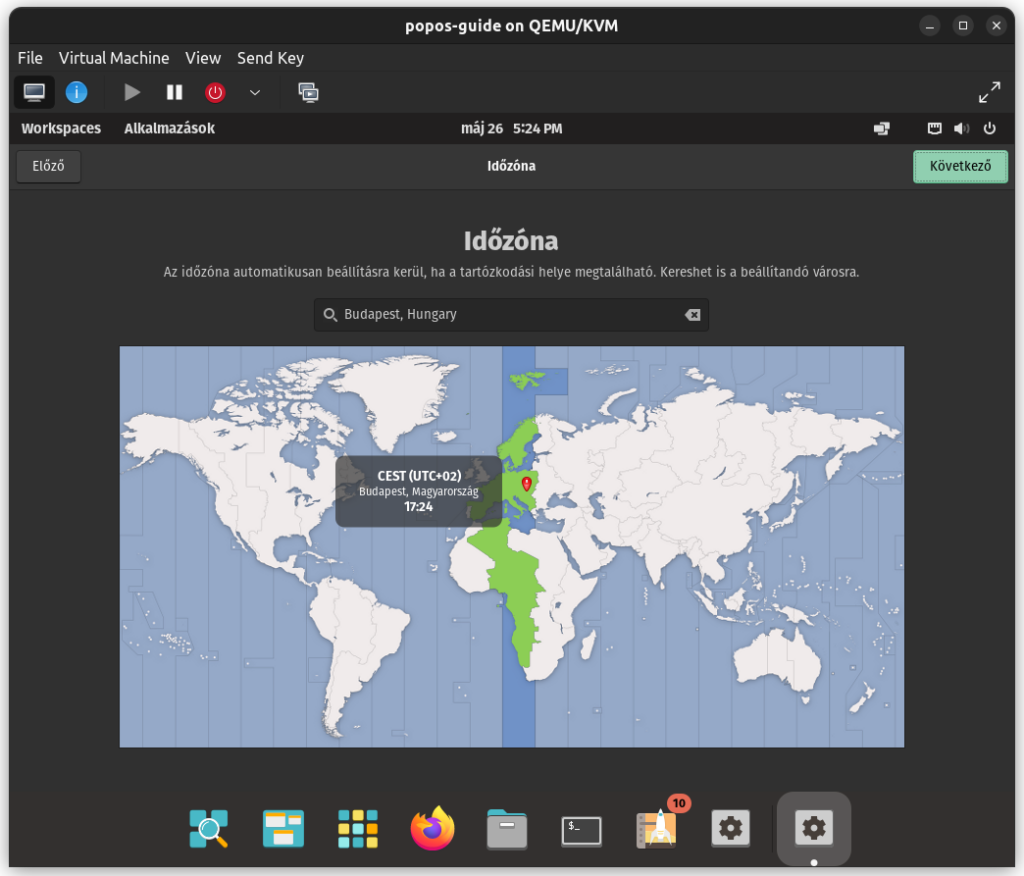
Task: Click the network status icon
Action: pos(935,128)
